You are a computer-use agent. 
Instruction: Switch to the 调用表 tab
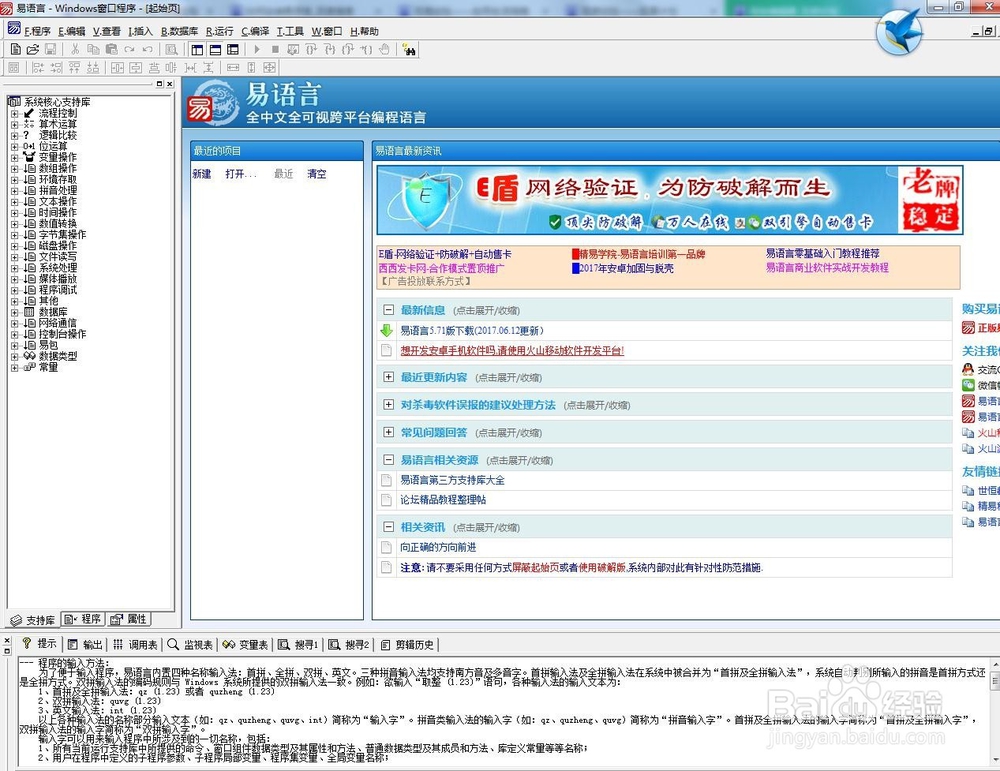(135, 645)
